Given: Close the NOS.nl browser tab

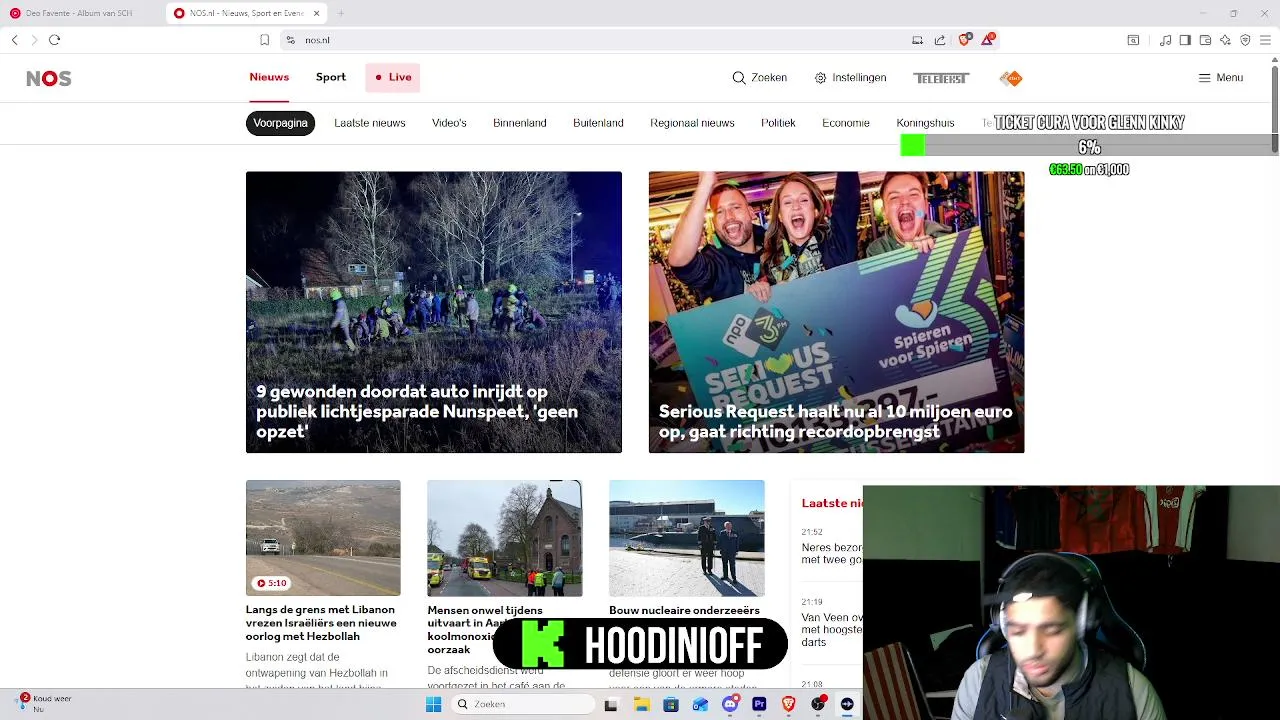Looking at the screenshot, I should [316, 13].
